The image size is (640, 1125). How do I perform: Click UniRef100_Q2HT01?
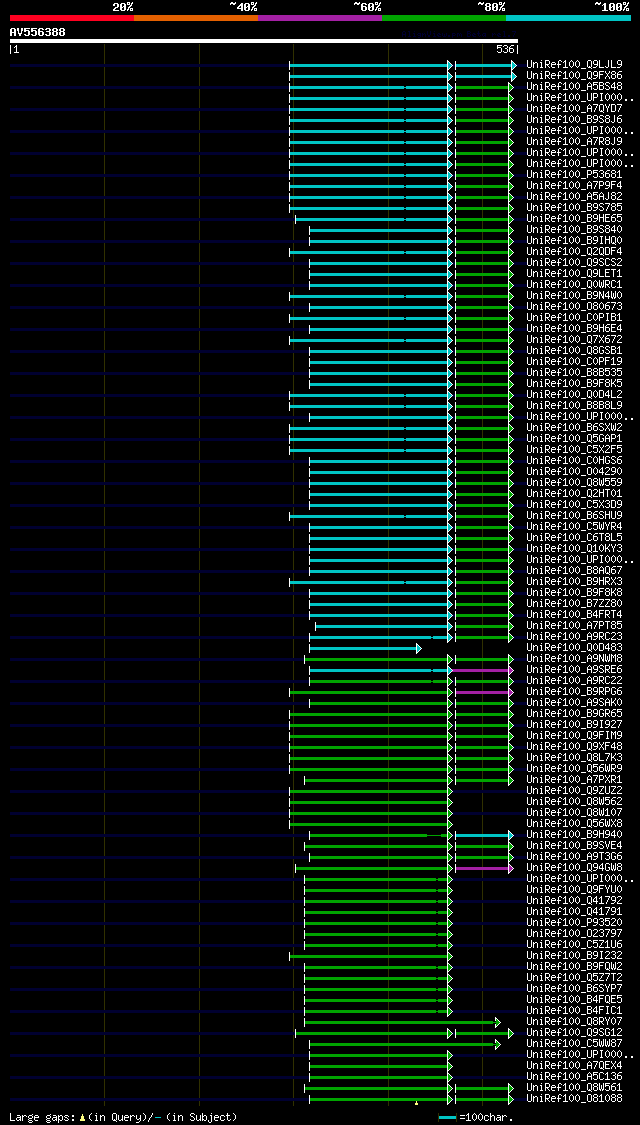click(x=574, y=494)
